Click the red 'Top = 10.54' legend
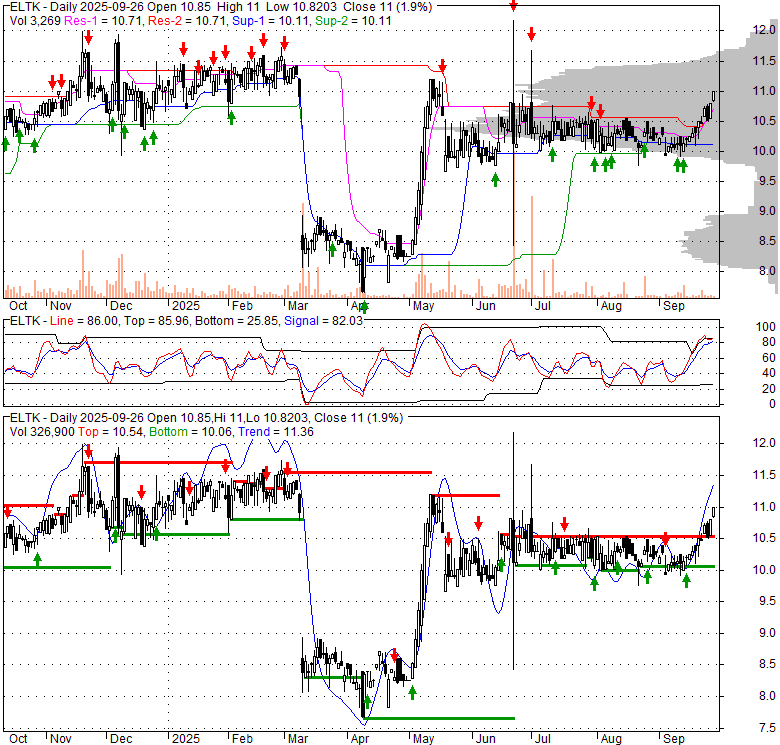This screenshot has height=745, width=780. pyautogui.click(x=111, y=432)
